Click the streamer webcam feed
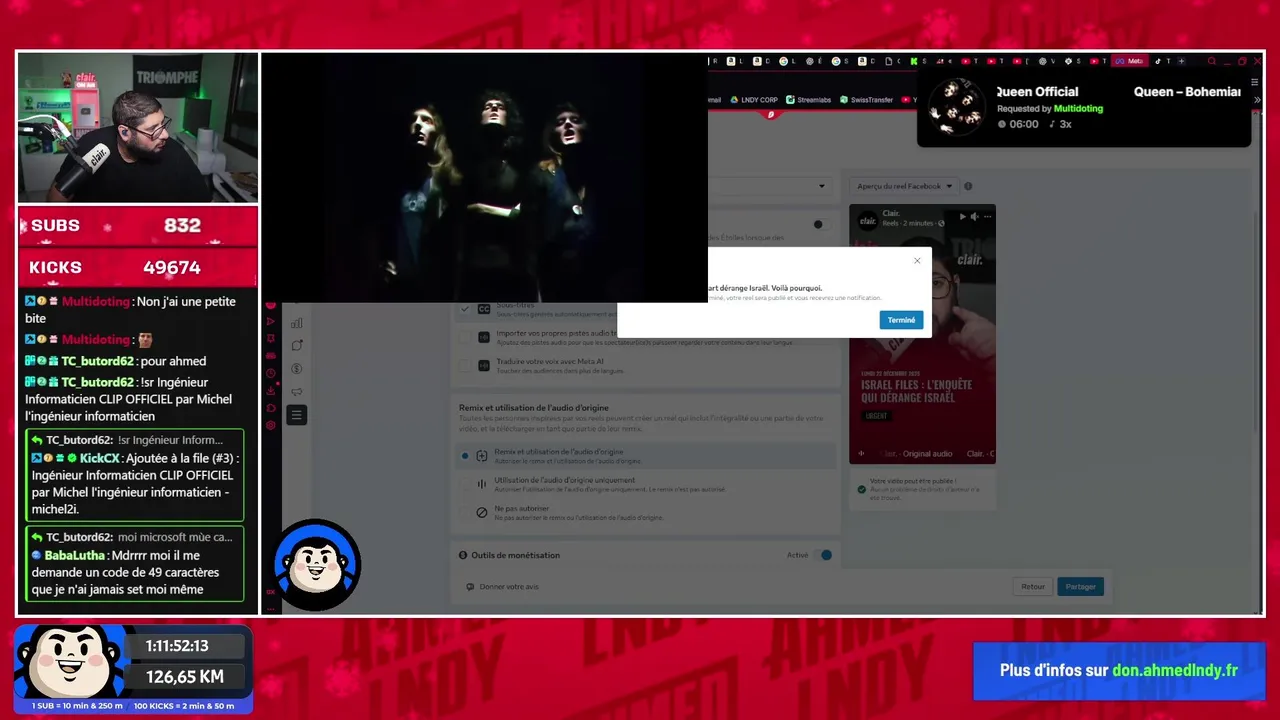The width and height of the screenshot is (1280, 720). click(137, 128)
